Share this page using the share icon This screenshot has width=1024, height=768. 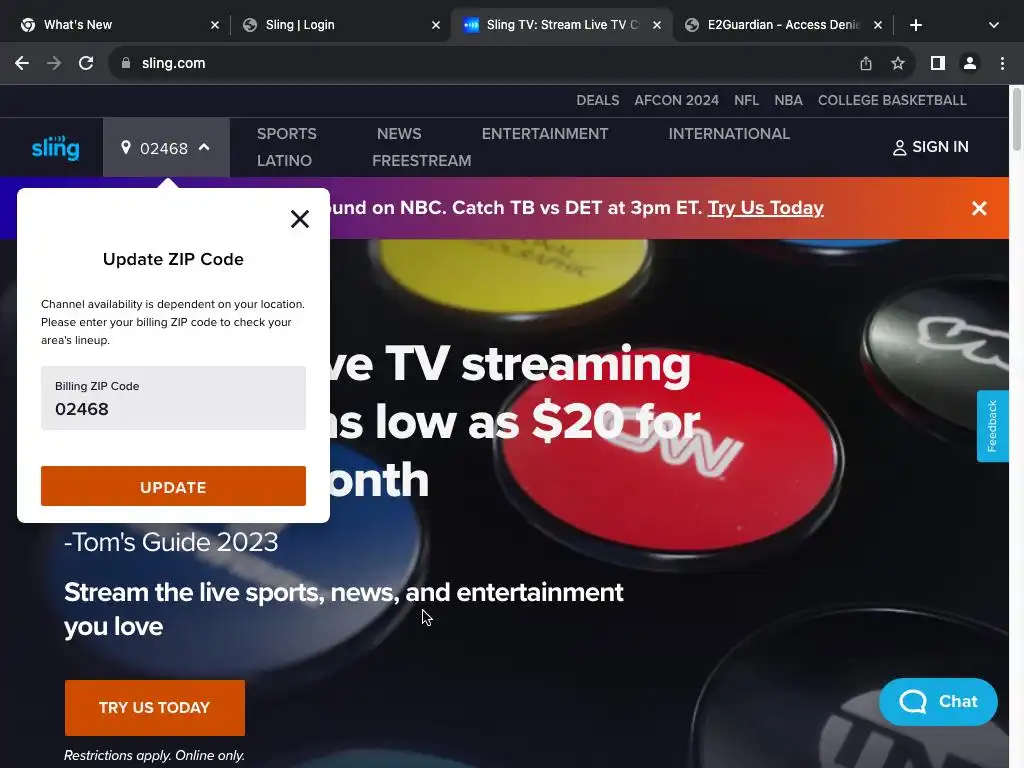point(866,63)
